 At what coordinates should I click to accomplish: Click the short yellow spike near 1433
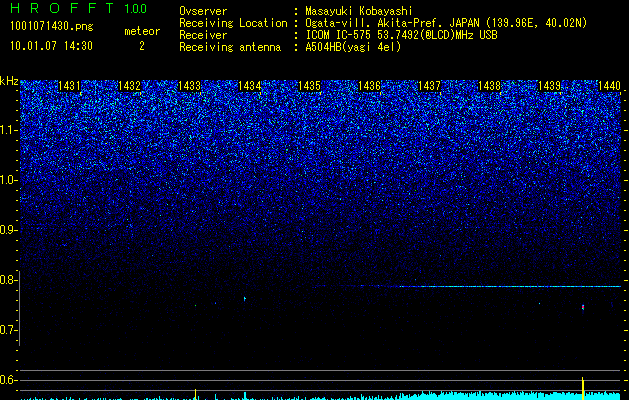(x=195, y=394)
